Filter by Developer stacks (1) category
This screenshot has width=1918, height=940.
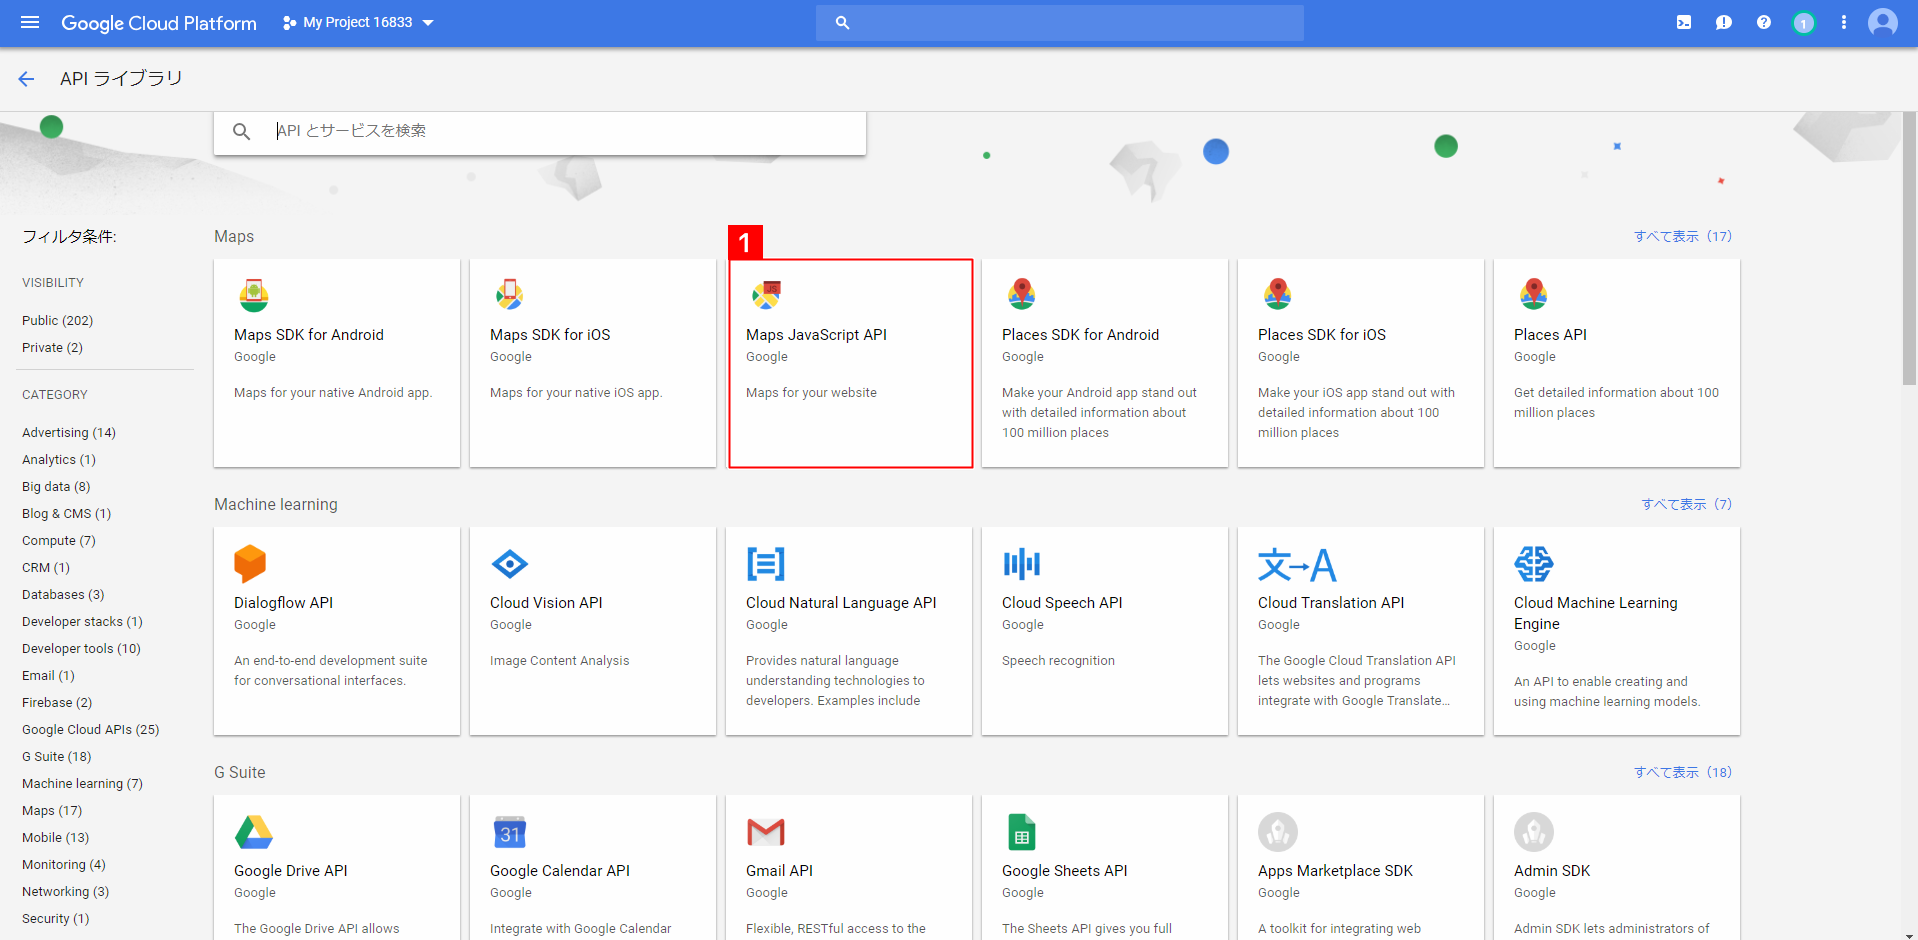83,622
